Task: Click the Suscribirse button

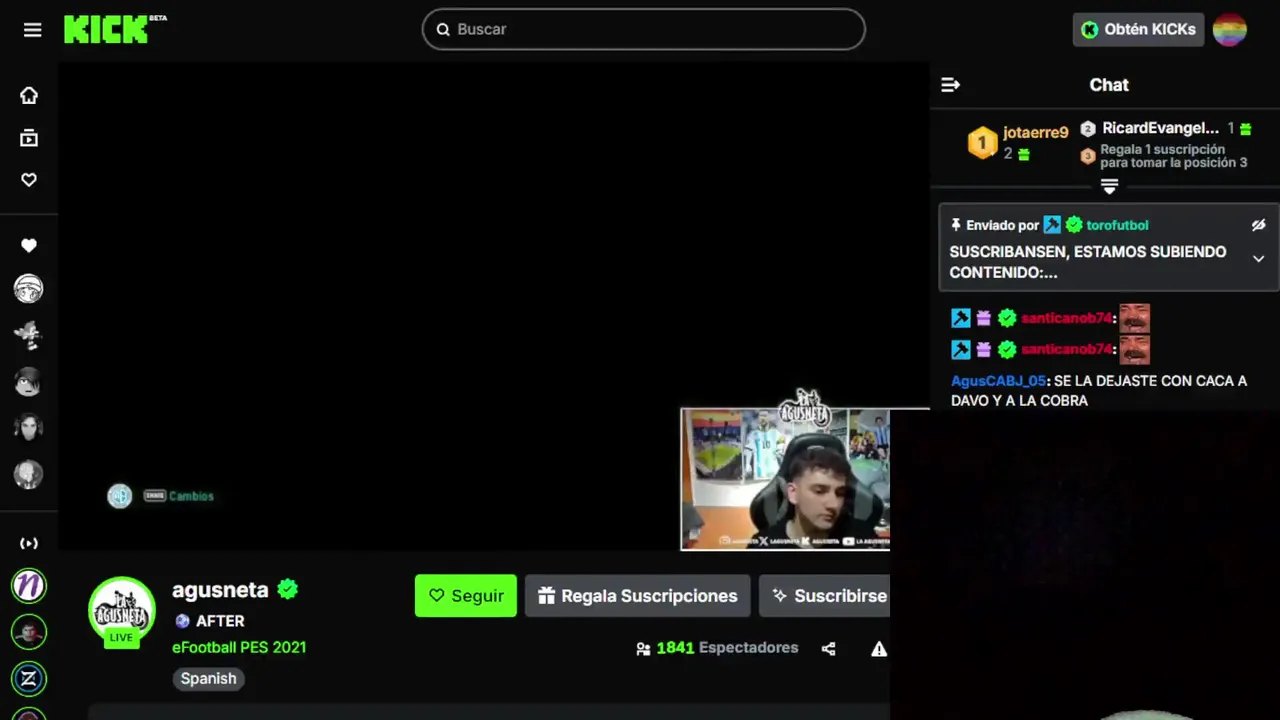Action: pyautogui.click(x=824, y=596)
